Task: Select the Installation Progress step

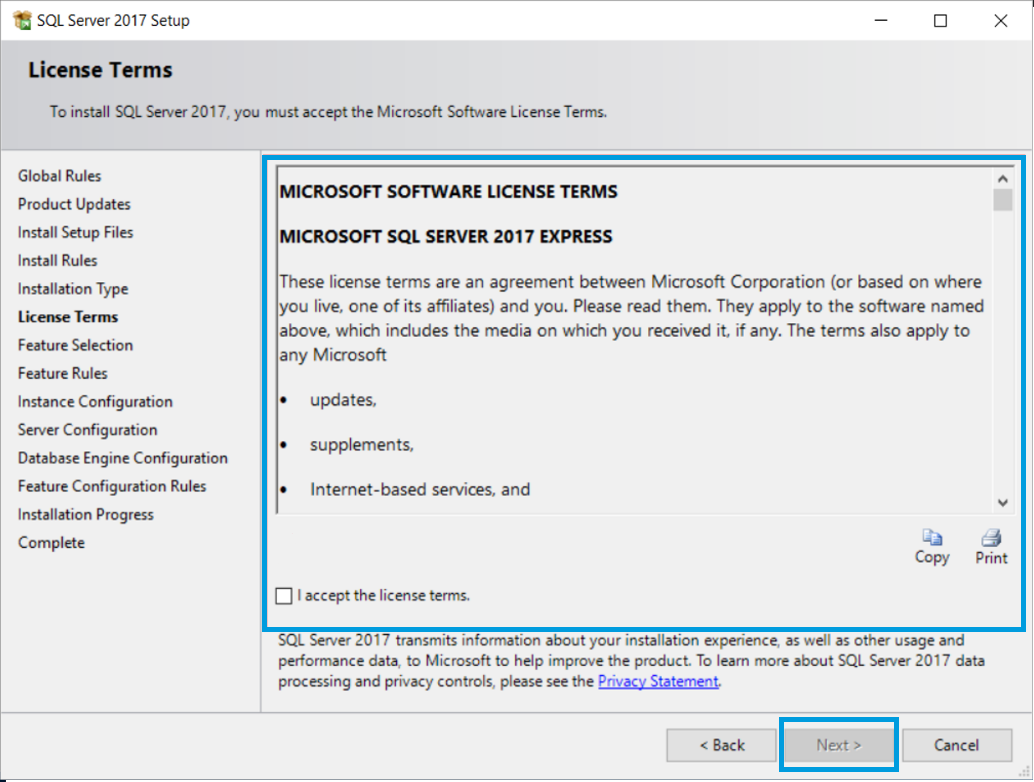Action: point(86,515)
